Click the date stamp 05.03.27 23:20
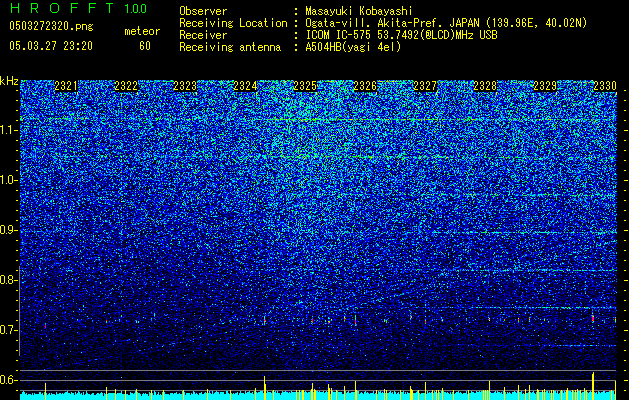Image resolution: width=629 pixels, height=400 pixels. pos(51,46)
